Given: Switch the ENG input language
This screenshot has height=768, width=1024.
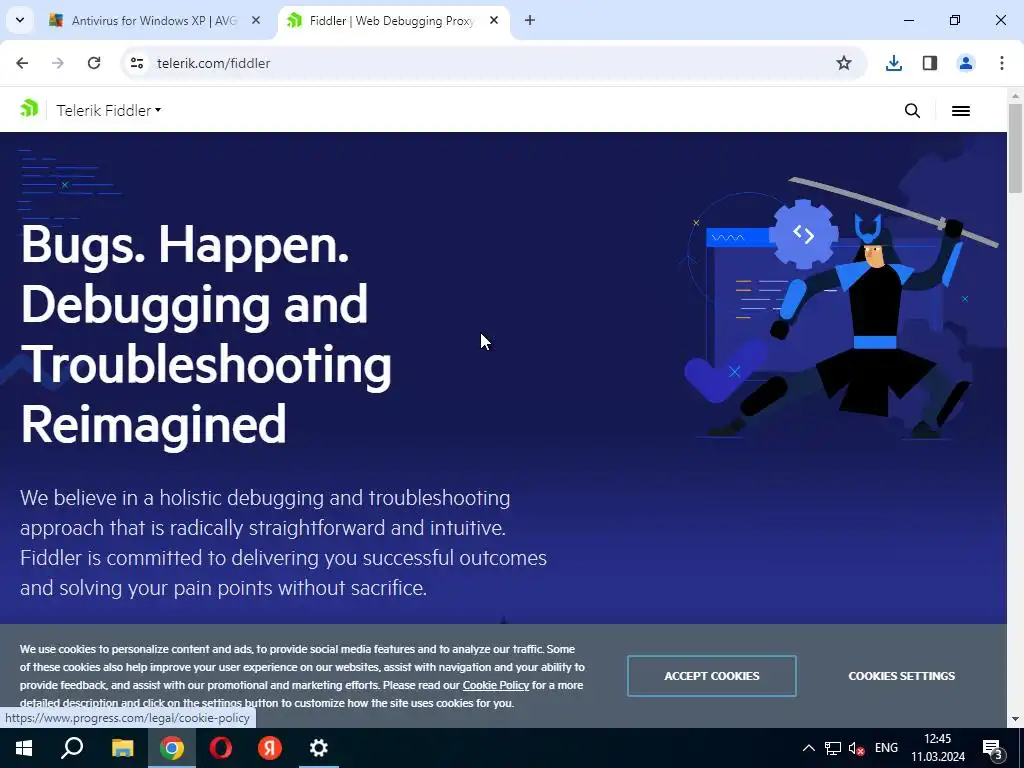Looking at the screenshot, I should (886, 748).
